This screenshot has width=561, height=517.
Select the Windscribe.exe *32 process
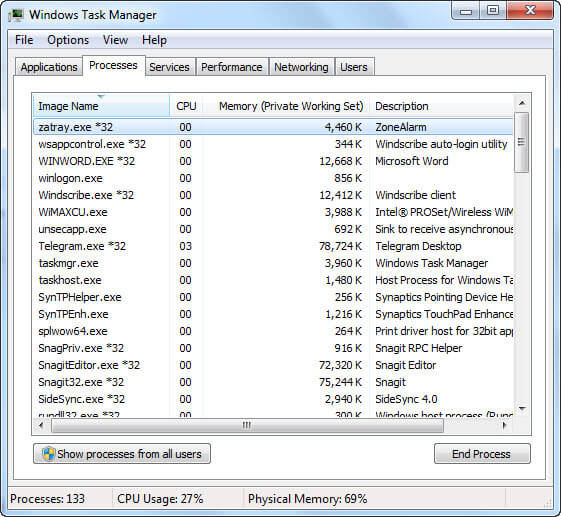coord(273,195)
